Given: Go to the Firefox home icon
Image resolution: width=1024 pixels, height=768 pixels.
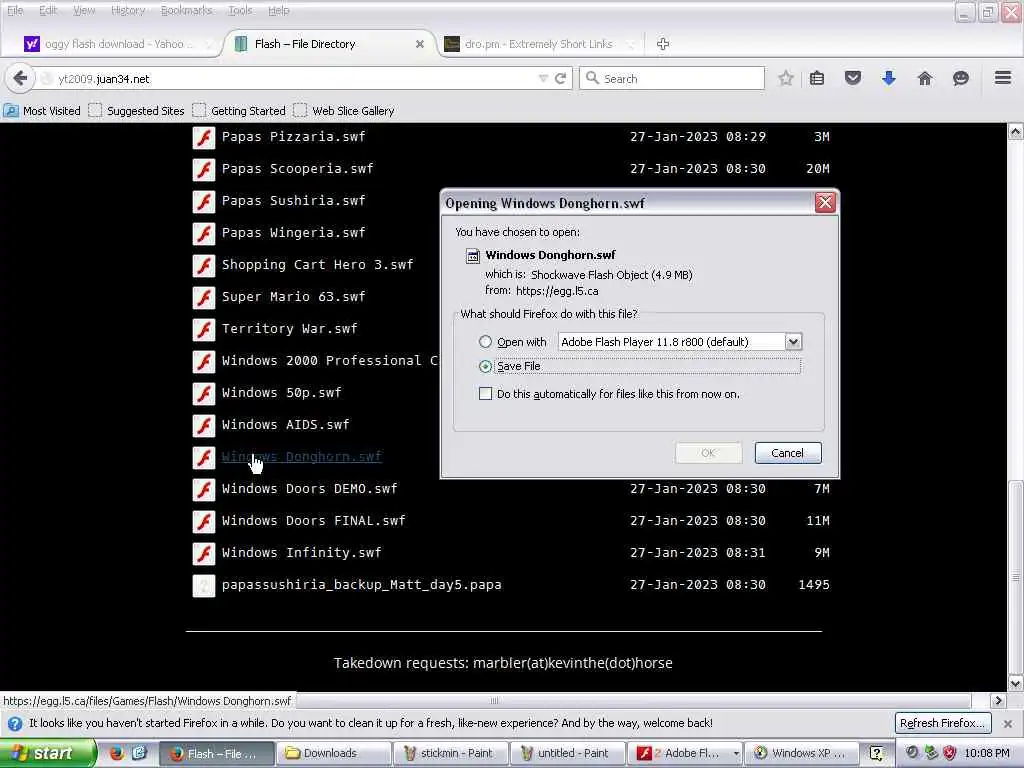Looking at the screenshot, I should click(924, 78).
